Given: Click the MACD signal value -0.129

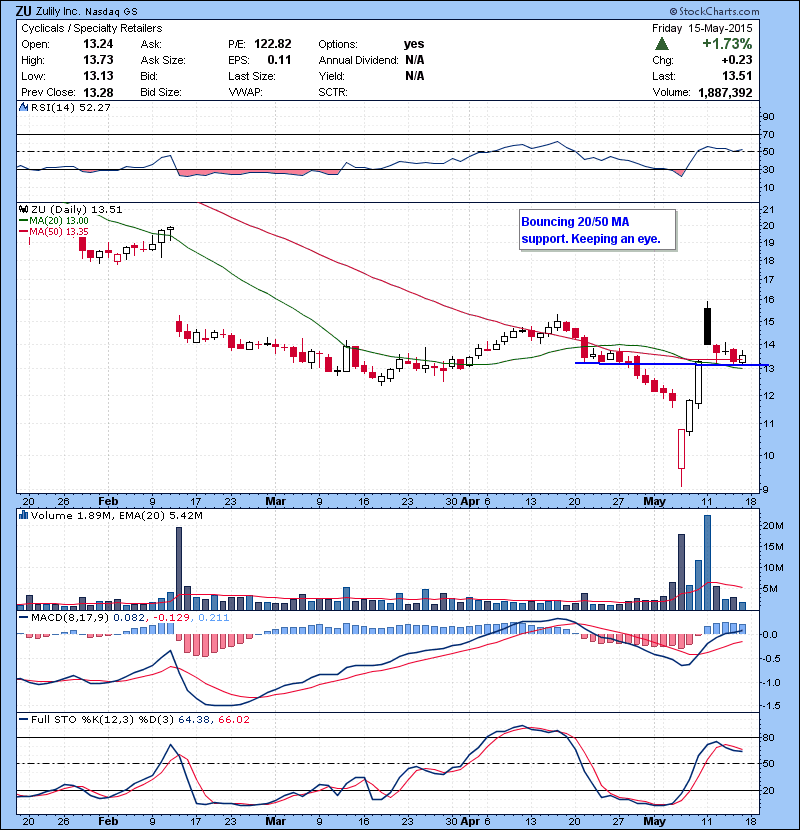Looking at the screenshot, I should tap(173, 618).
